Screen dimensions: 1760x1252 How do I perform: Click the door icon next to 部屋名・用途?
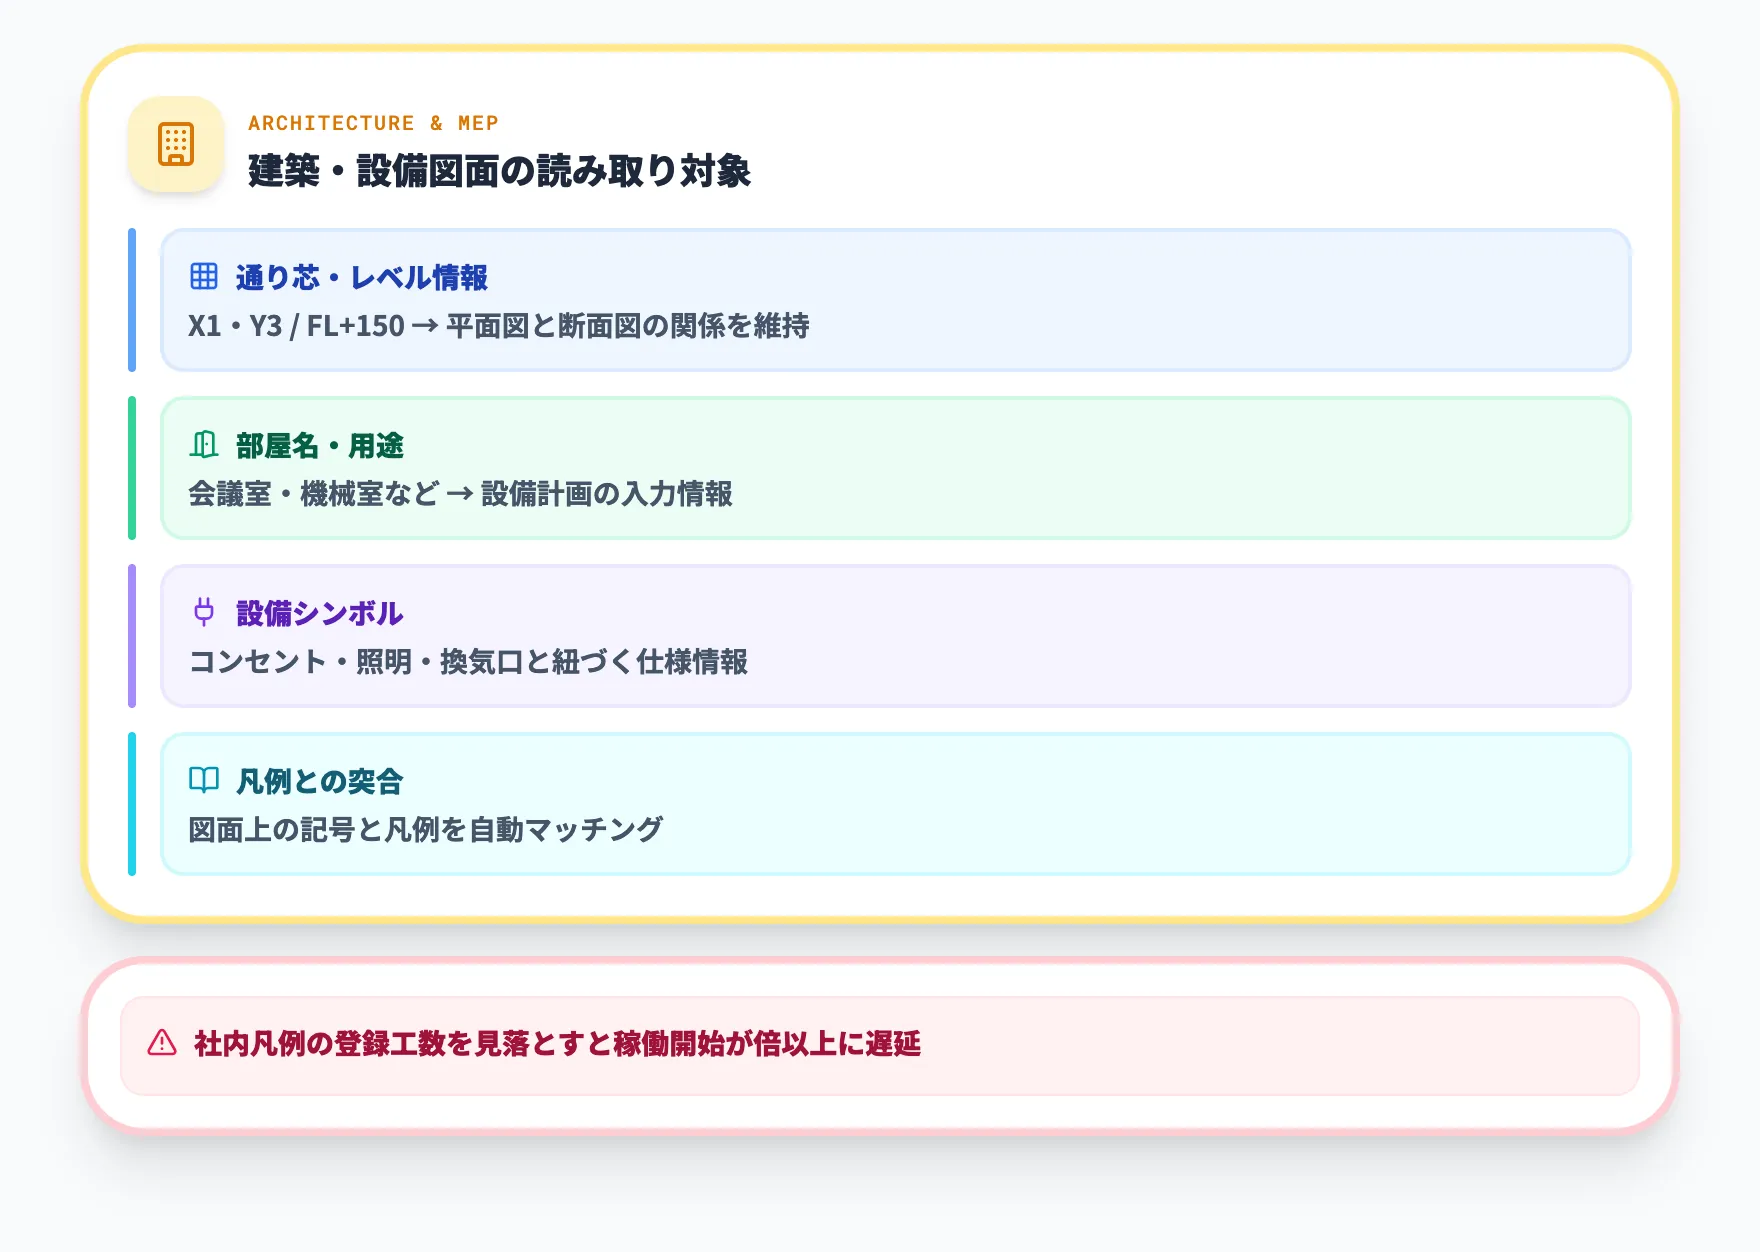click(x=204, y=447)
